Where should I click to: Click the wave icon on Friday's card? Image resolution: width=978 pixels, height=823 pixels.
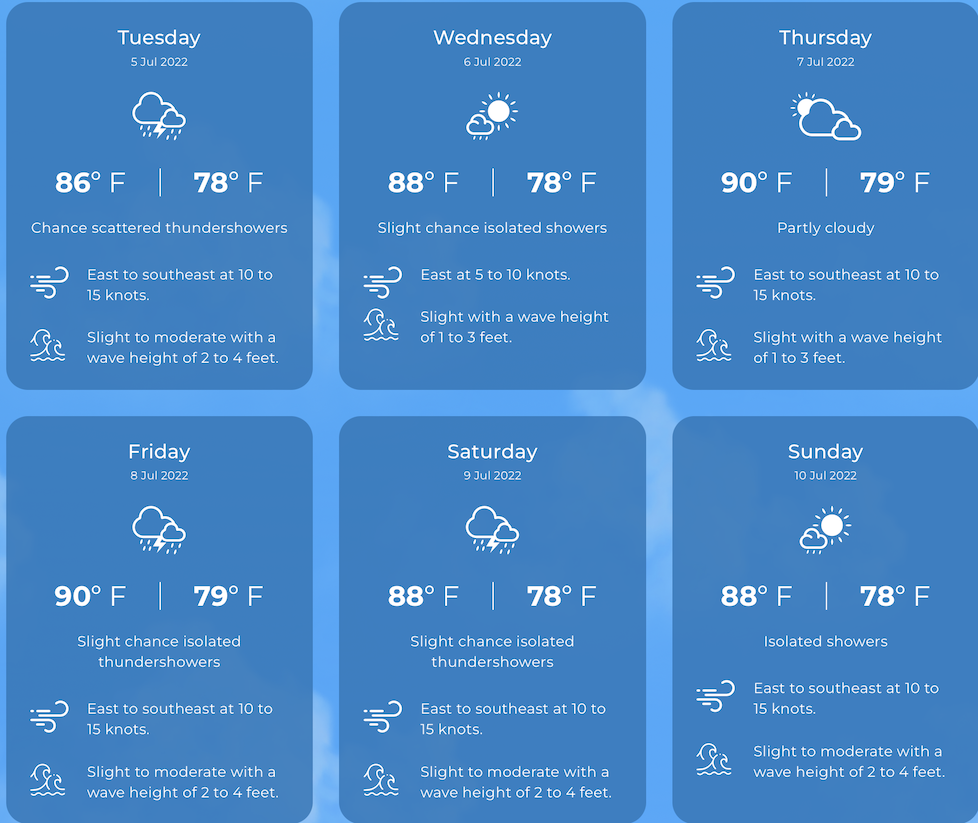pyautogui.click(x=49, y=781)
